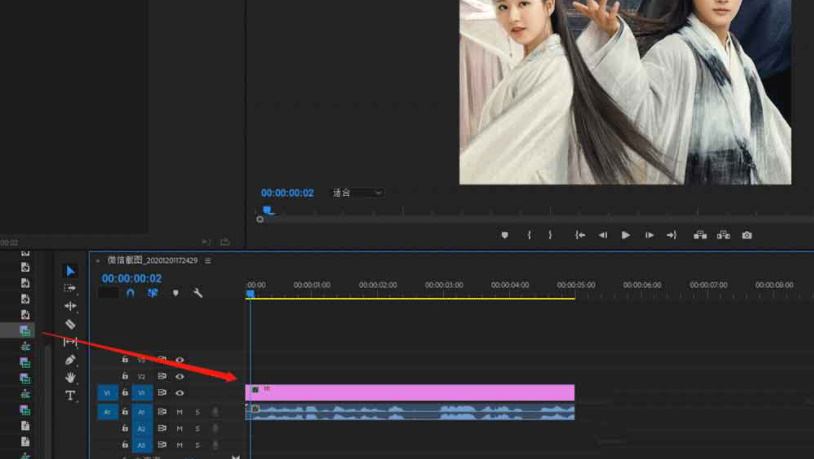Image resolution: width=814 pixels, height=459 pixels.
Task: Toggle sync lock on track A1
Action: coord(162,411)
